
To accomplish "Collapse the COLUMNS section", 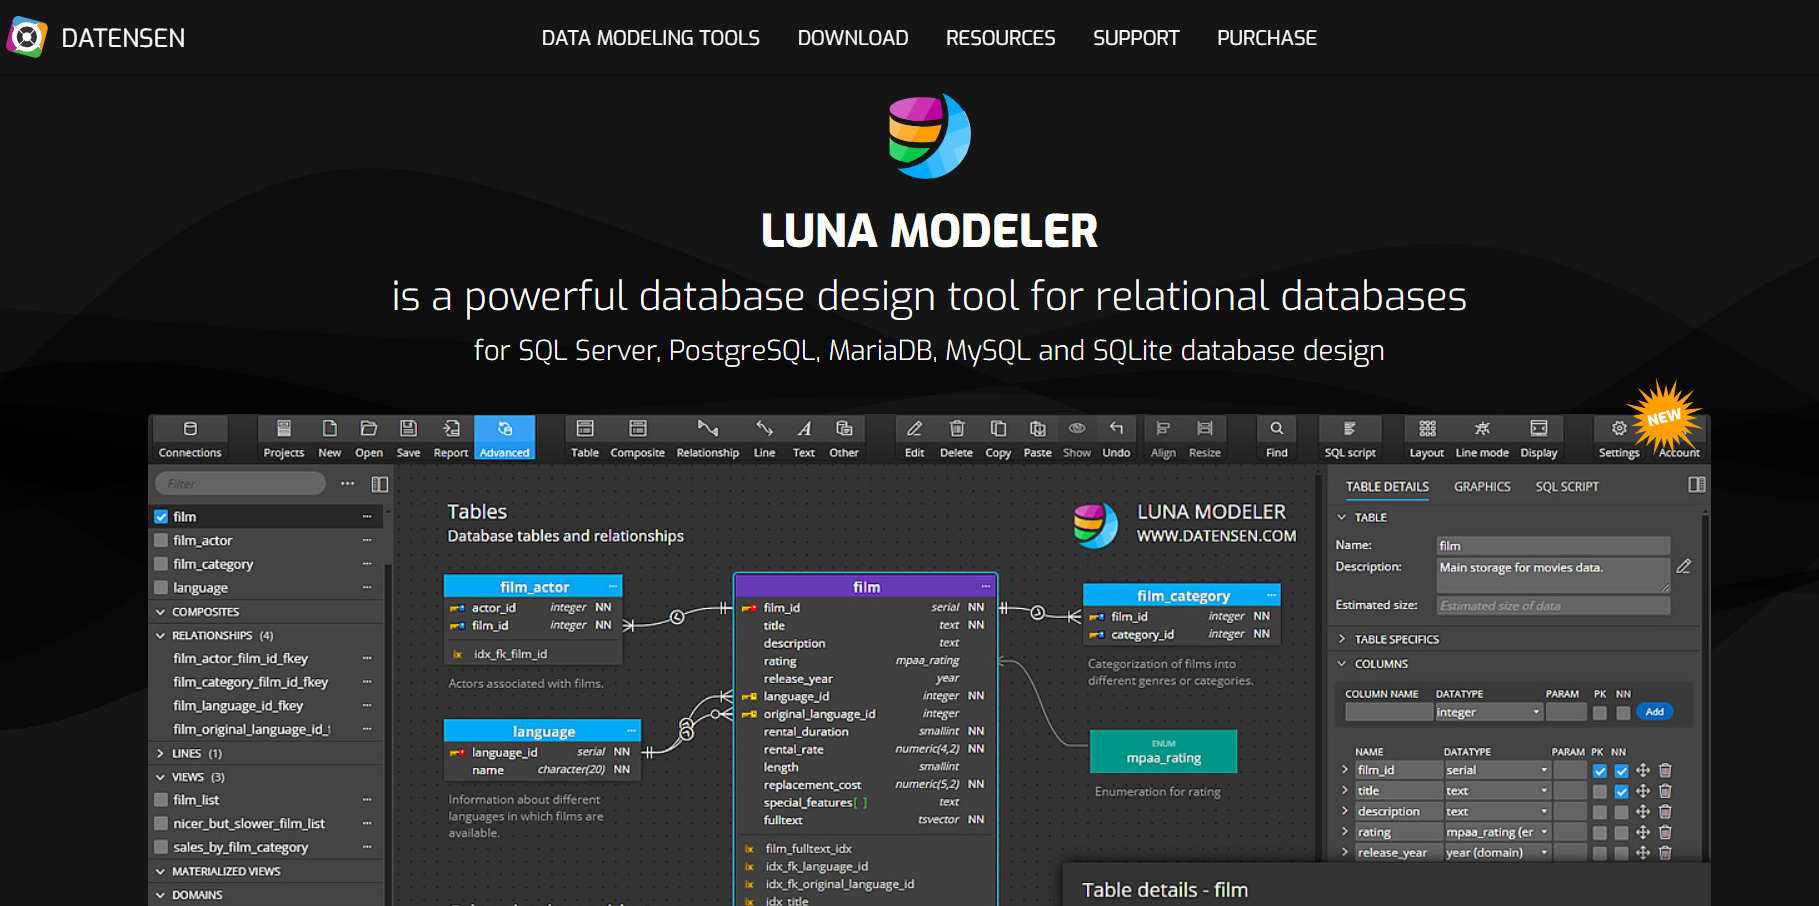I will (1342, 664).
